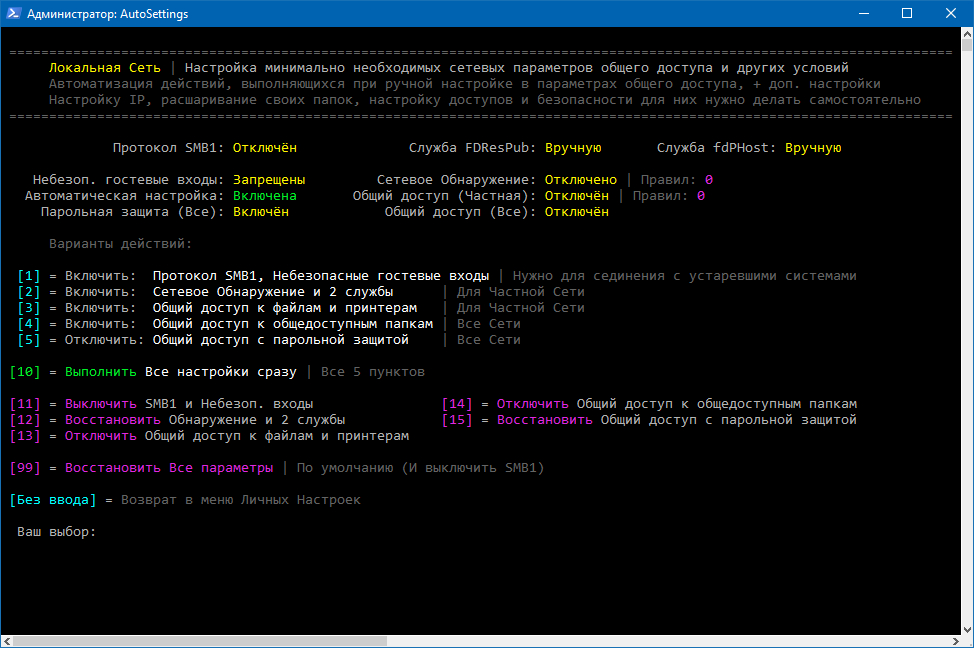Click 'Парольная защита (Все)' value 'Включён'
The width and height of the screenshot is (974, 648).
pos(261,212)
